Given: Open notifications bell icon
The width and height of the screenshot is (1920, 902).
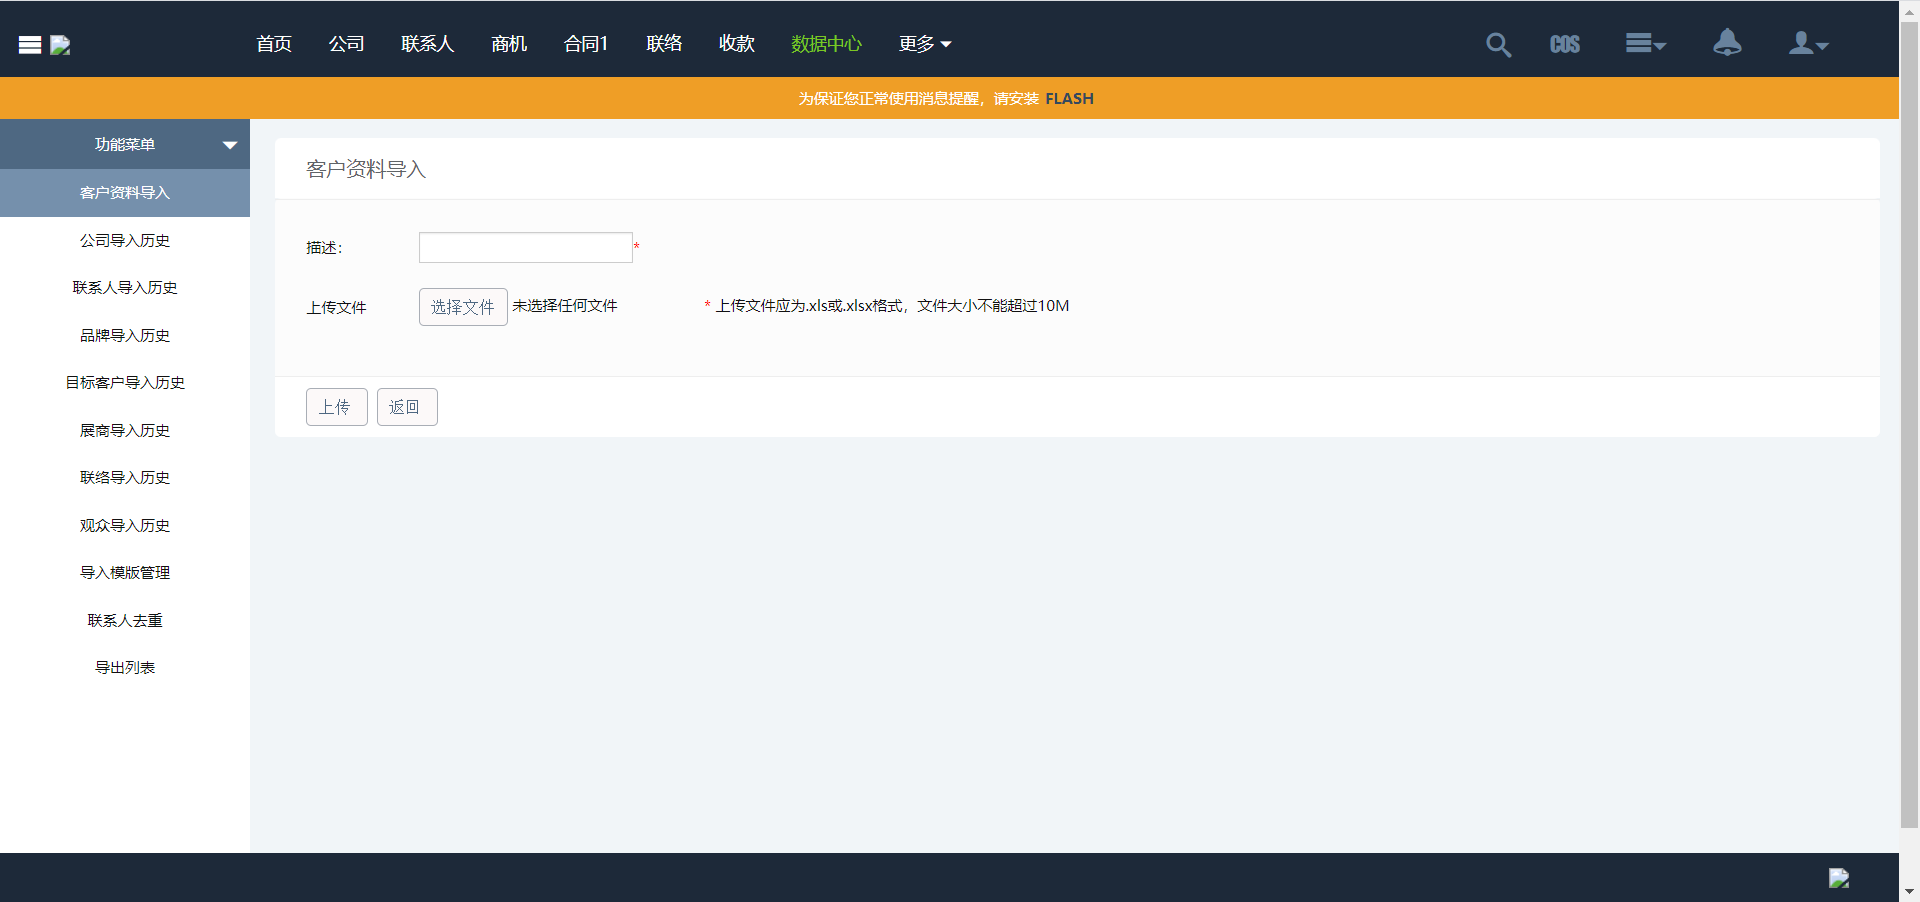Looking at the screenshot, I should (1727, 43).
